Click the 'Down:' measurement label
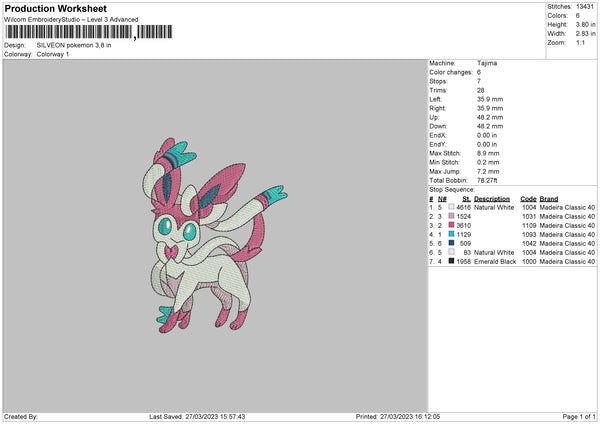 pyautogui.click(x=438, y=126)
